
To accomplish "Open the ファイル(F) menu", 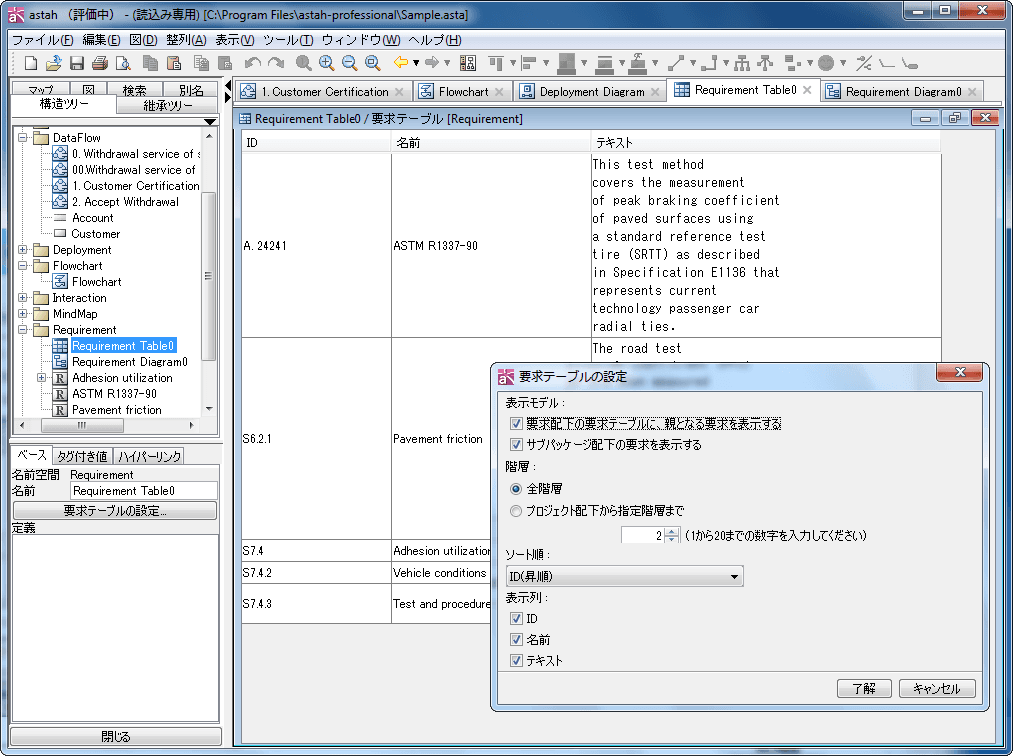I will [x=43, y=40].
